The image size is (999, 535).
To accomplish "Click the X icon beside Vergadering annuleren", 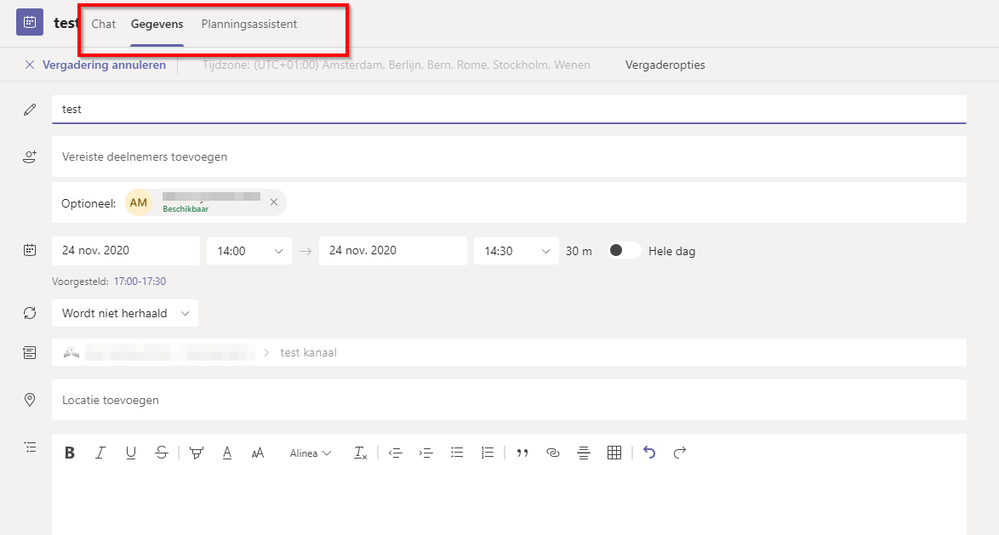I will 29,65.
